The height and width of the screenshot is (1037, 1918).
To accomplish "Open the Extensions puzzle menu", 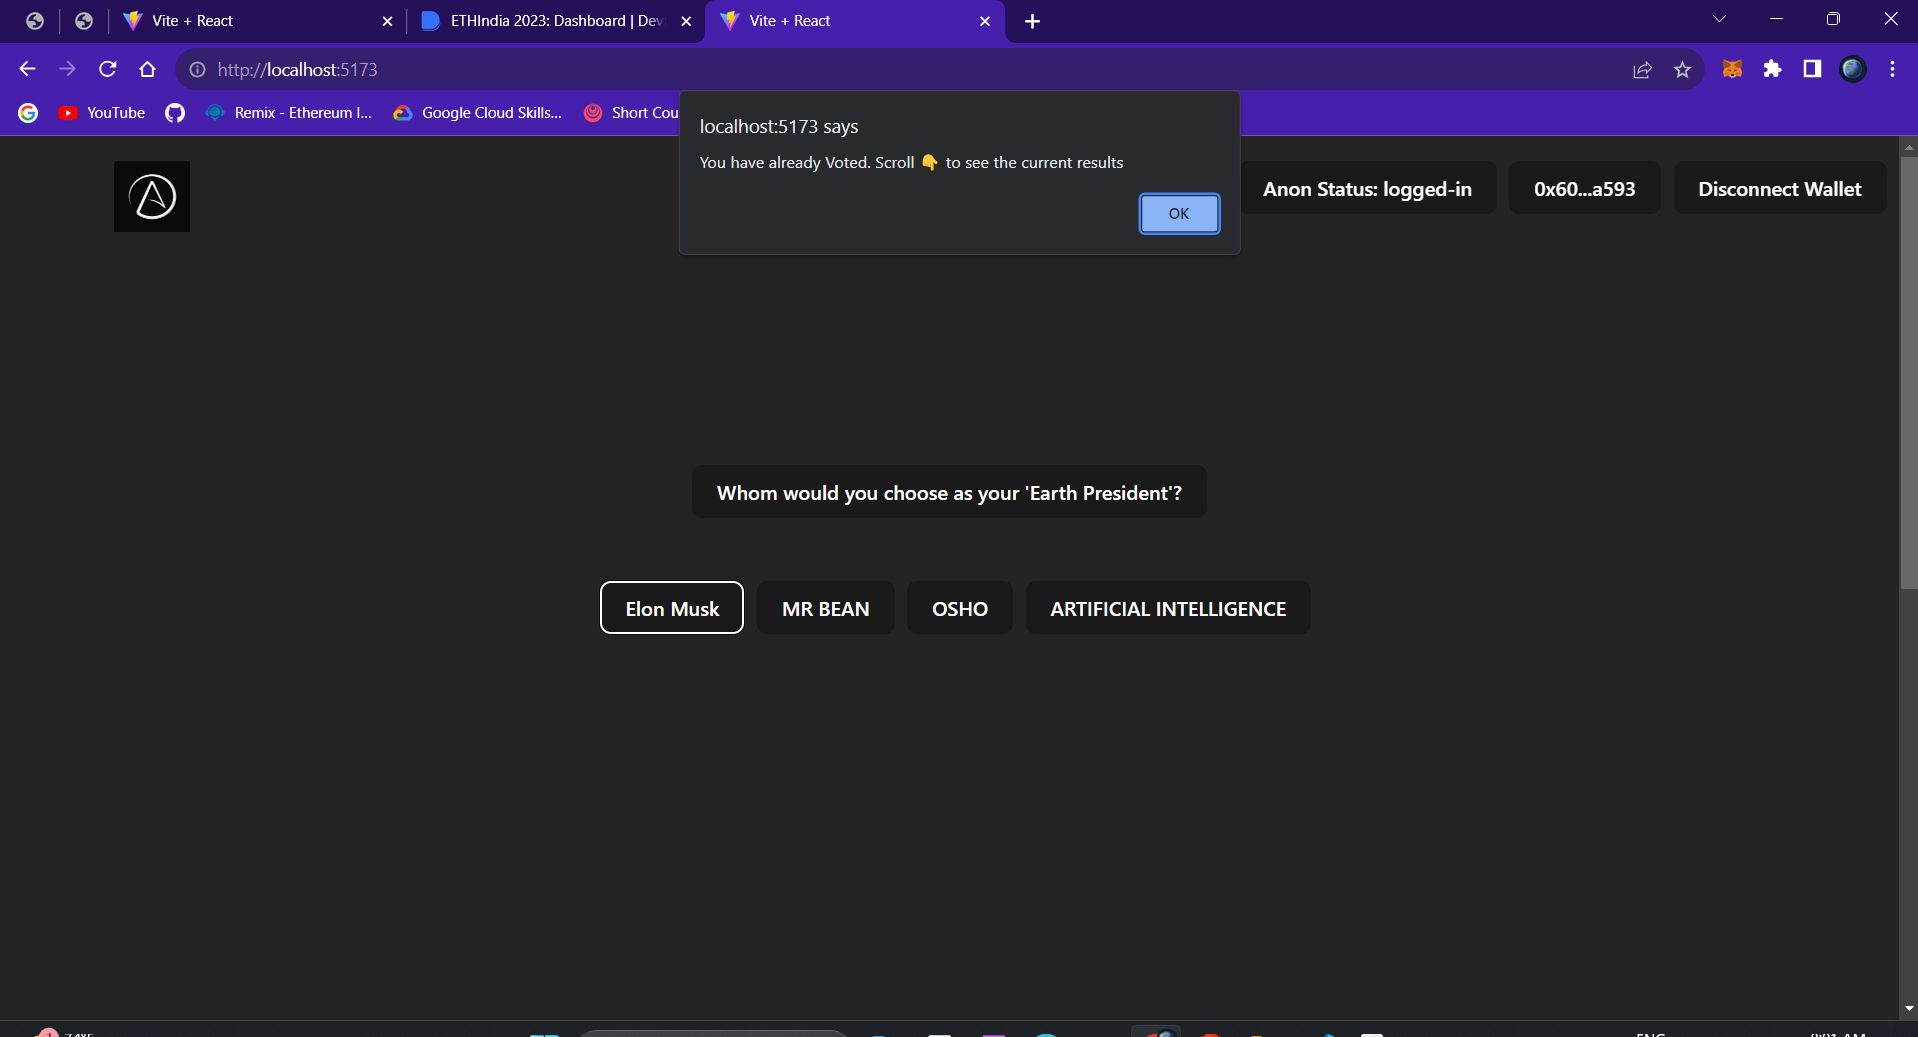I will tap(1772, 69).
